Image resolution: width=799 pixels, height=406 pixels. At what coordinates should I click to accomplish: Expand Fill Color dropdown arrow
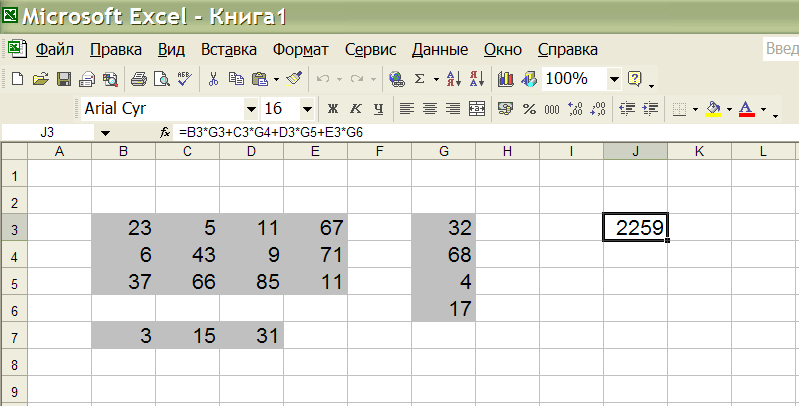coord(729,109)
